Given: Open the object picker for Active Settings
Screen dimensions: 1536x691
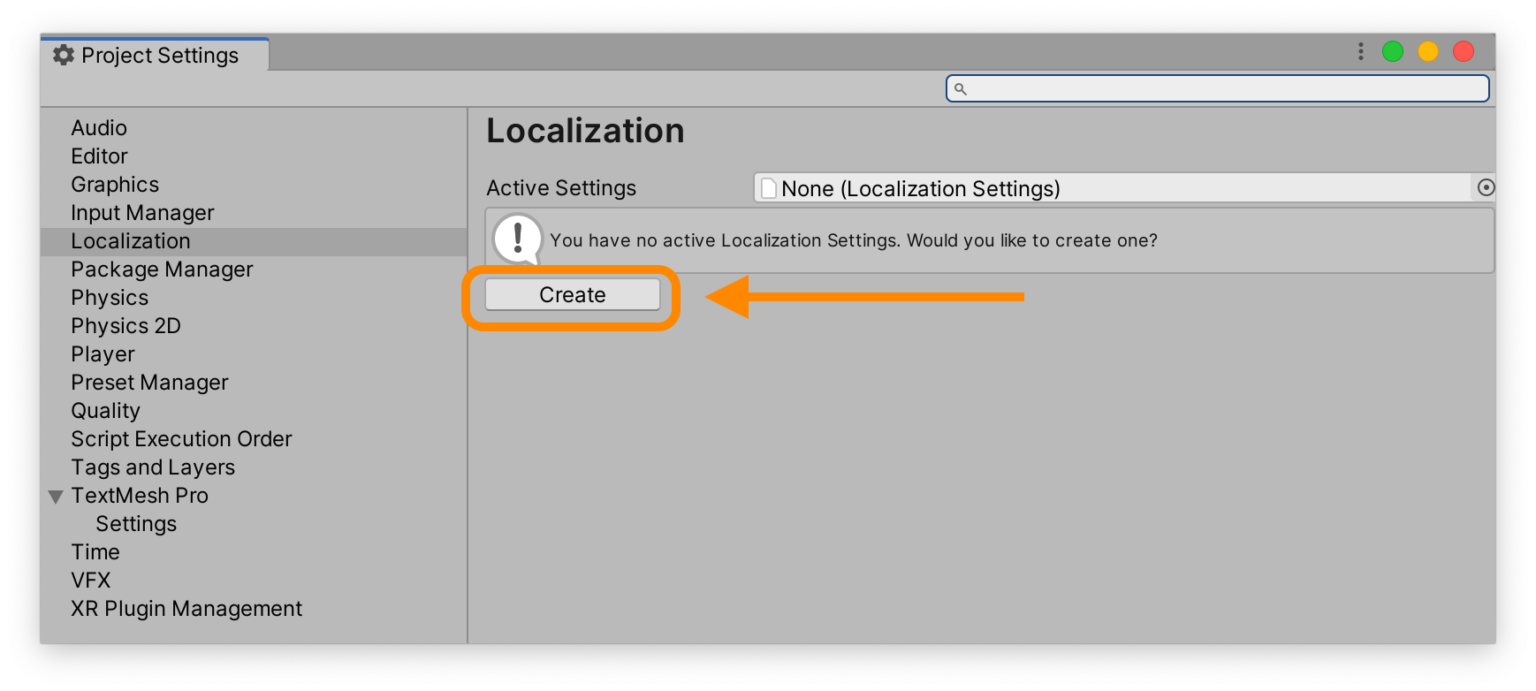Looking at the screenshot, I should [x=1485, y=188].
